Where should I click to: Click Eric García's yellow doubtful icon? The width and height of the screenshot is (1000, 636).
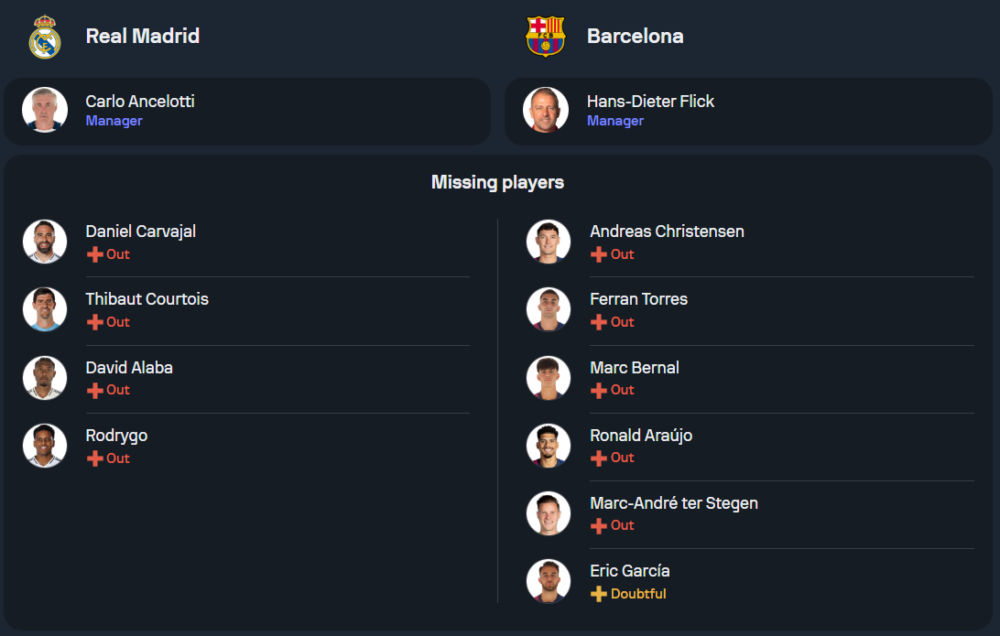coord(599,594)
